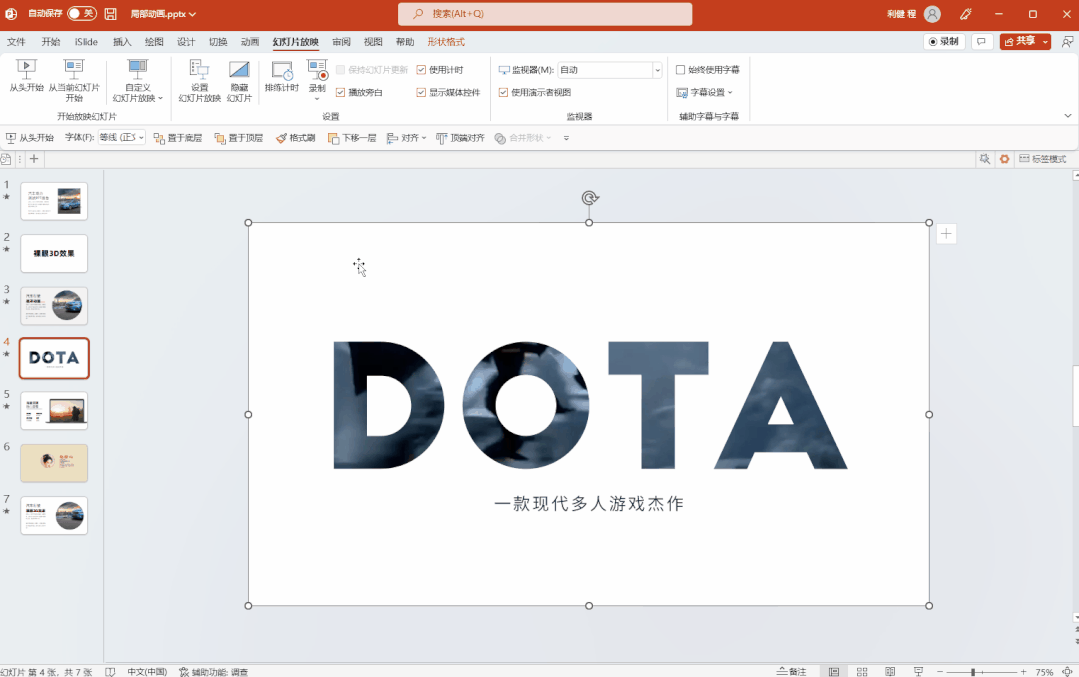Image resolution: width=1079 pixels, height=677 pixels.
Task: Save the presentation with the save icon
Action: (x=110, y=14)
